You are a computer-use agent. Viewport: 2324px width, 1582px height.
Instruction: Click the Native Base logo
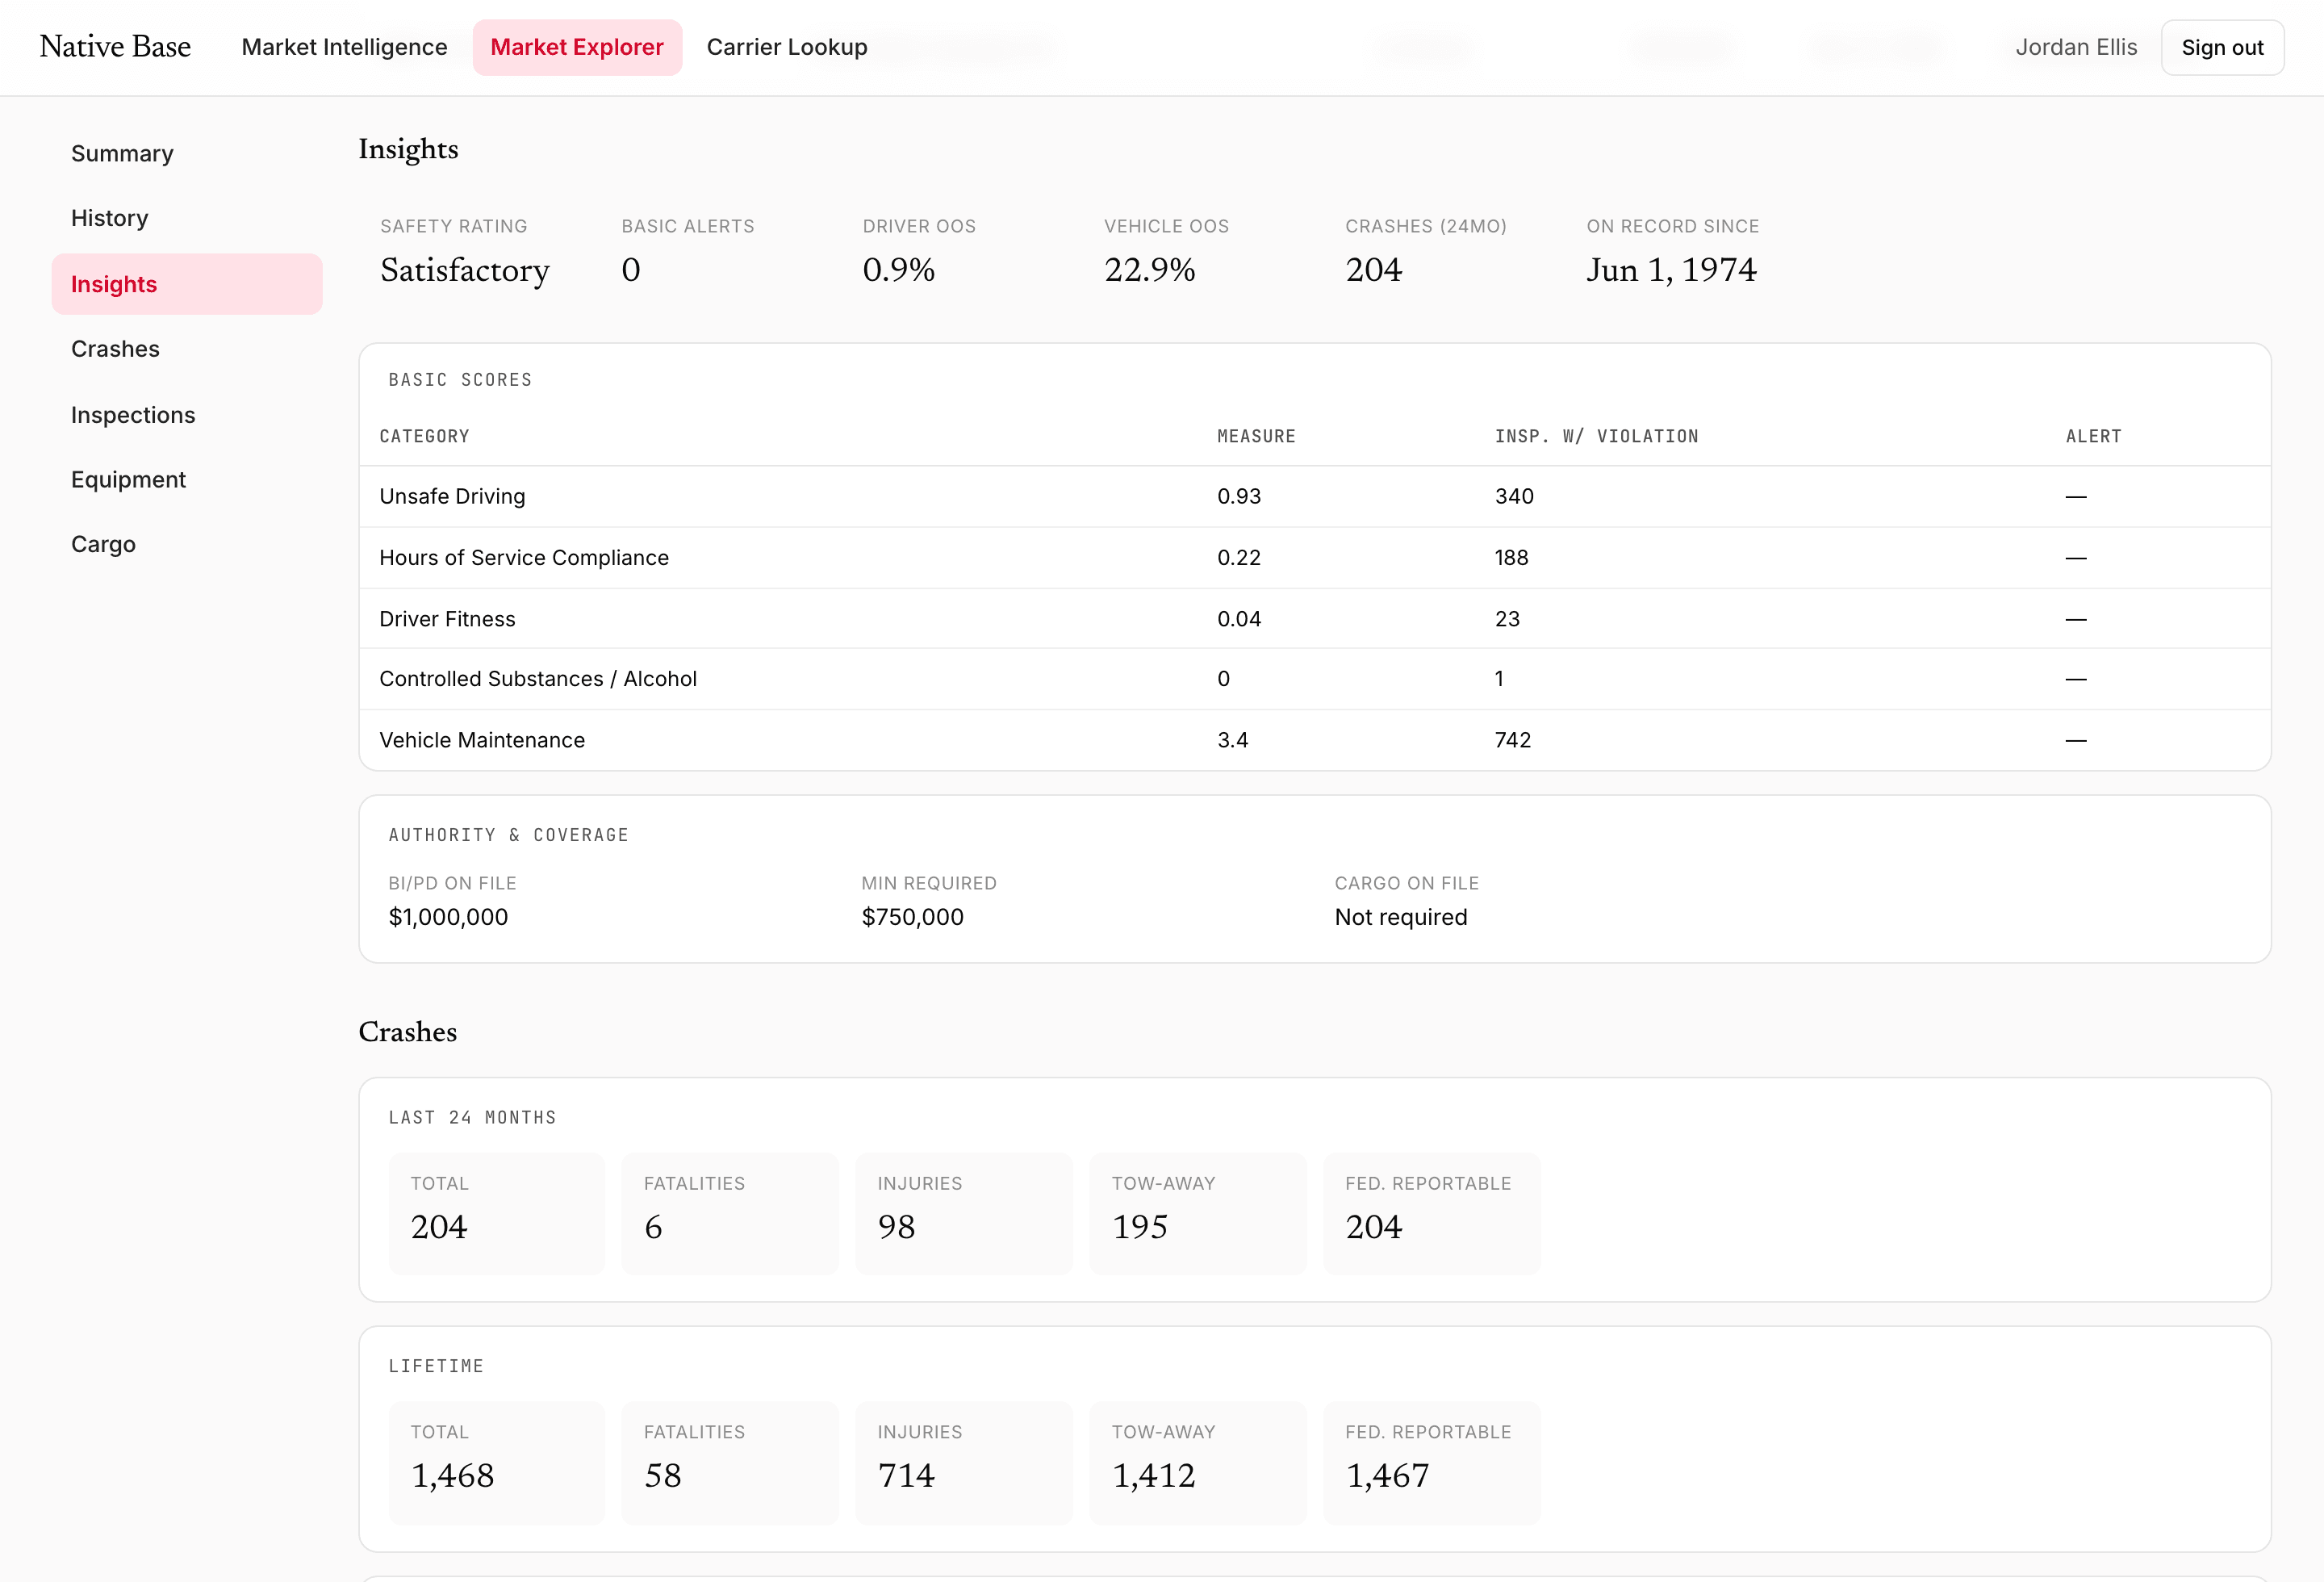[x=115, y=47]
